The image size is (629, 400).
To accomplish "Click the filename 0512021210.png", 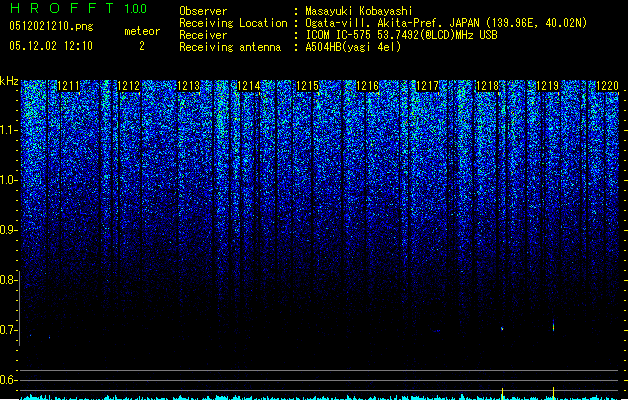I will [x=51, y=27].
